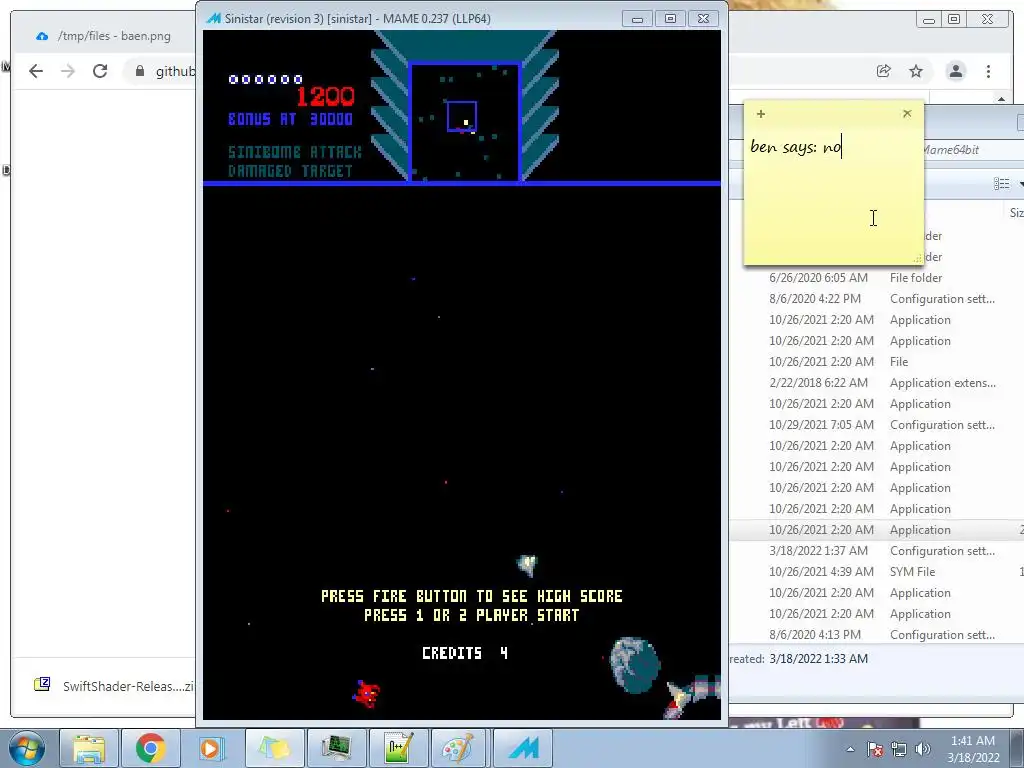Select the 10/26/2021 4:39 AM SYM File row
This screenshot has height=768, width=1024.
[x=876, y=571]
